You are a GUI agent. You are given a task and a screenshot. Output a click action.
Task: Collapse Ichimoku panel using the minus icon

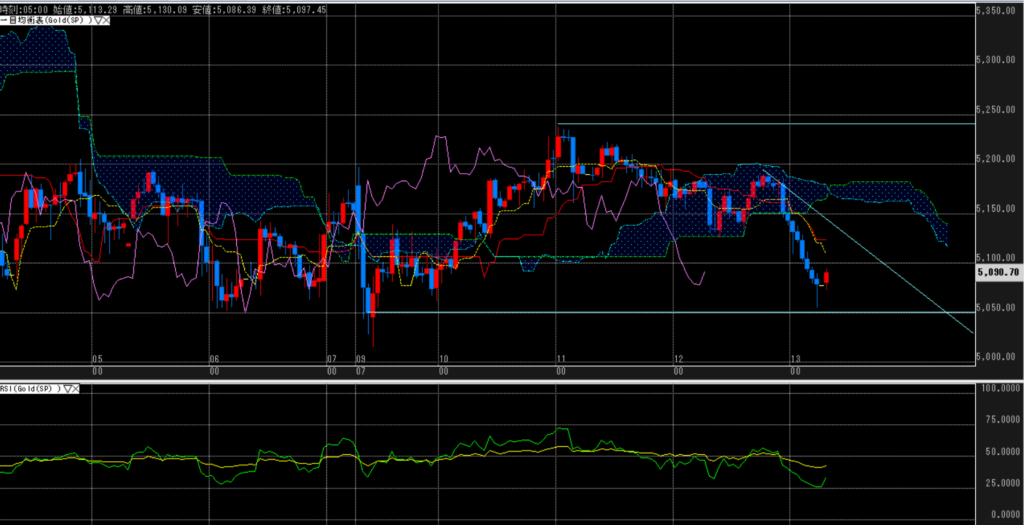3,20
